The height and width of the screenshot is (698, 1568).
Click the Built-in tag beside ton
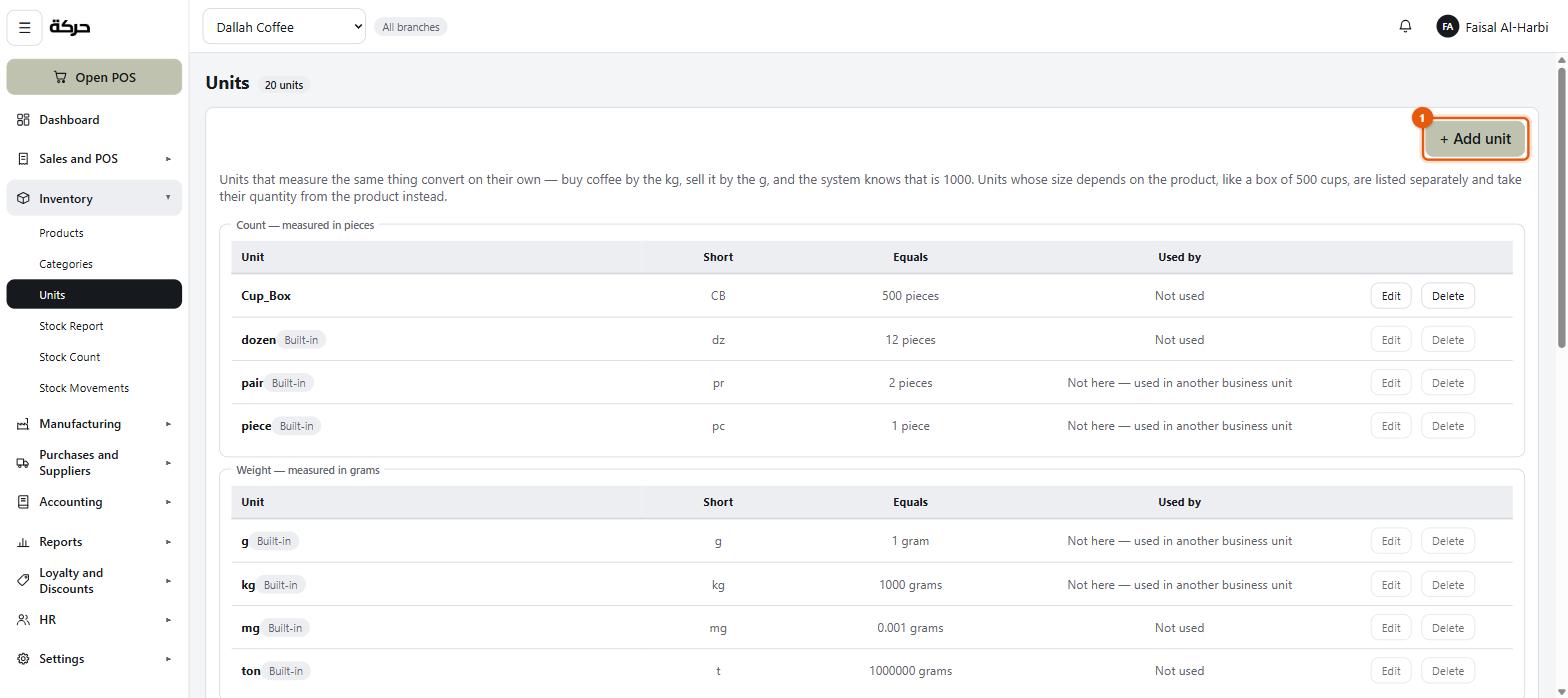(x=286, y=671)
